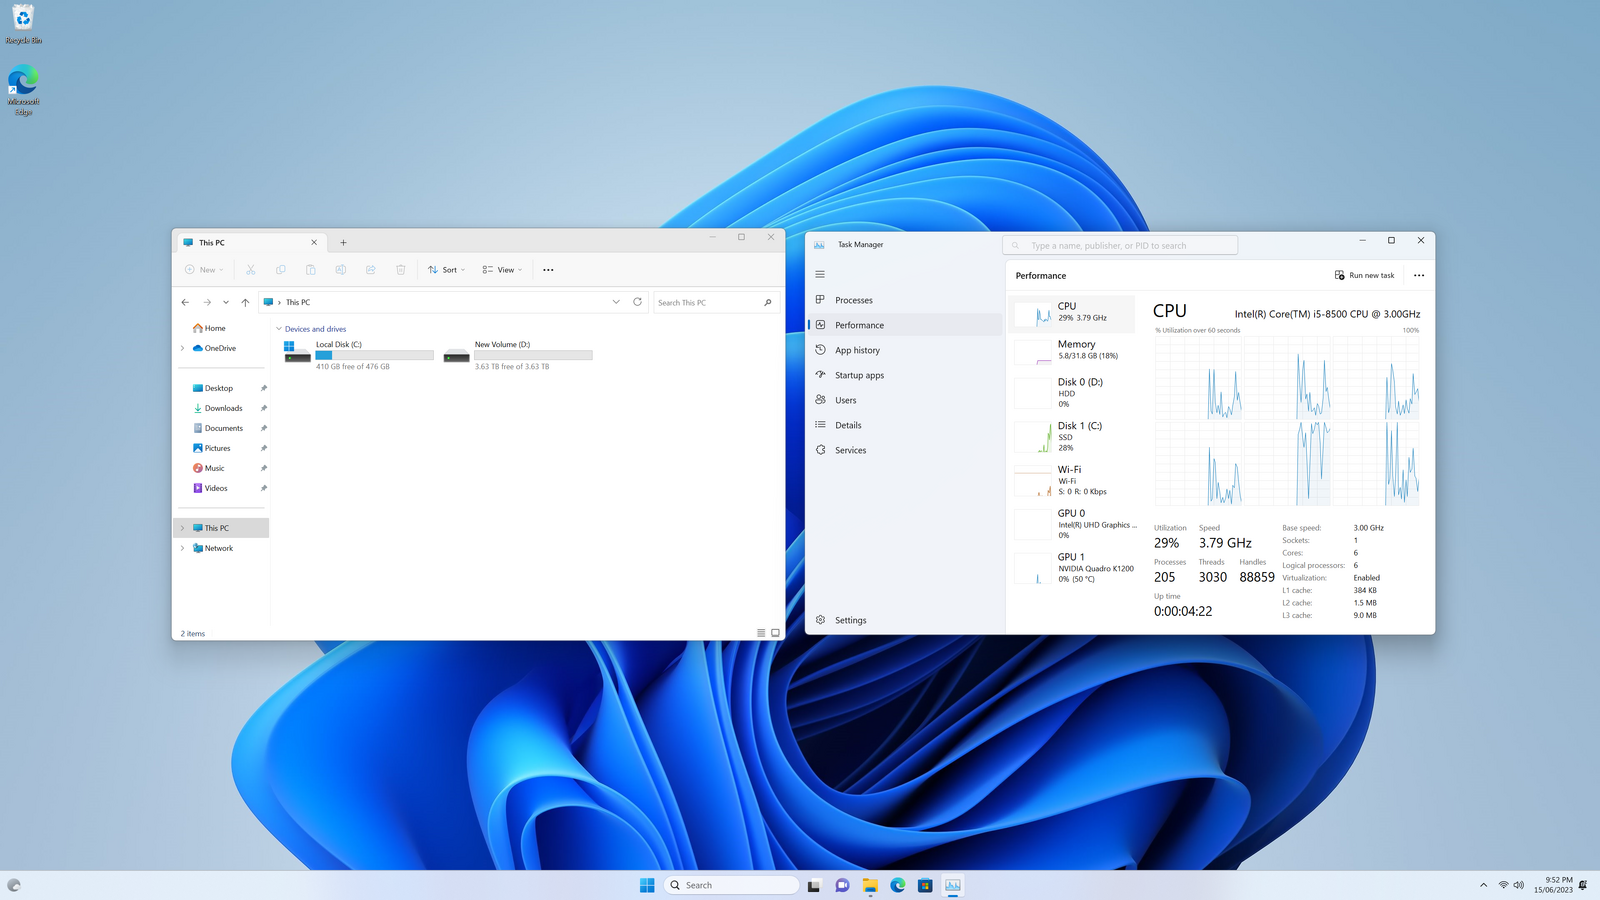The image size is (1600, 900).
Task: Switch to the large icons view toggle
Action: (775, 633)
